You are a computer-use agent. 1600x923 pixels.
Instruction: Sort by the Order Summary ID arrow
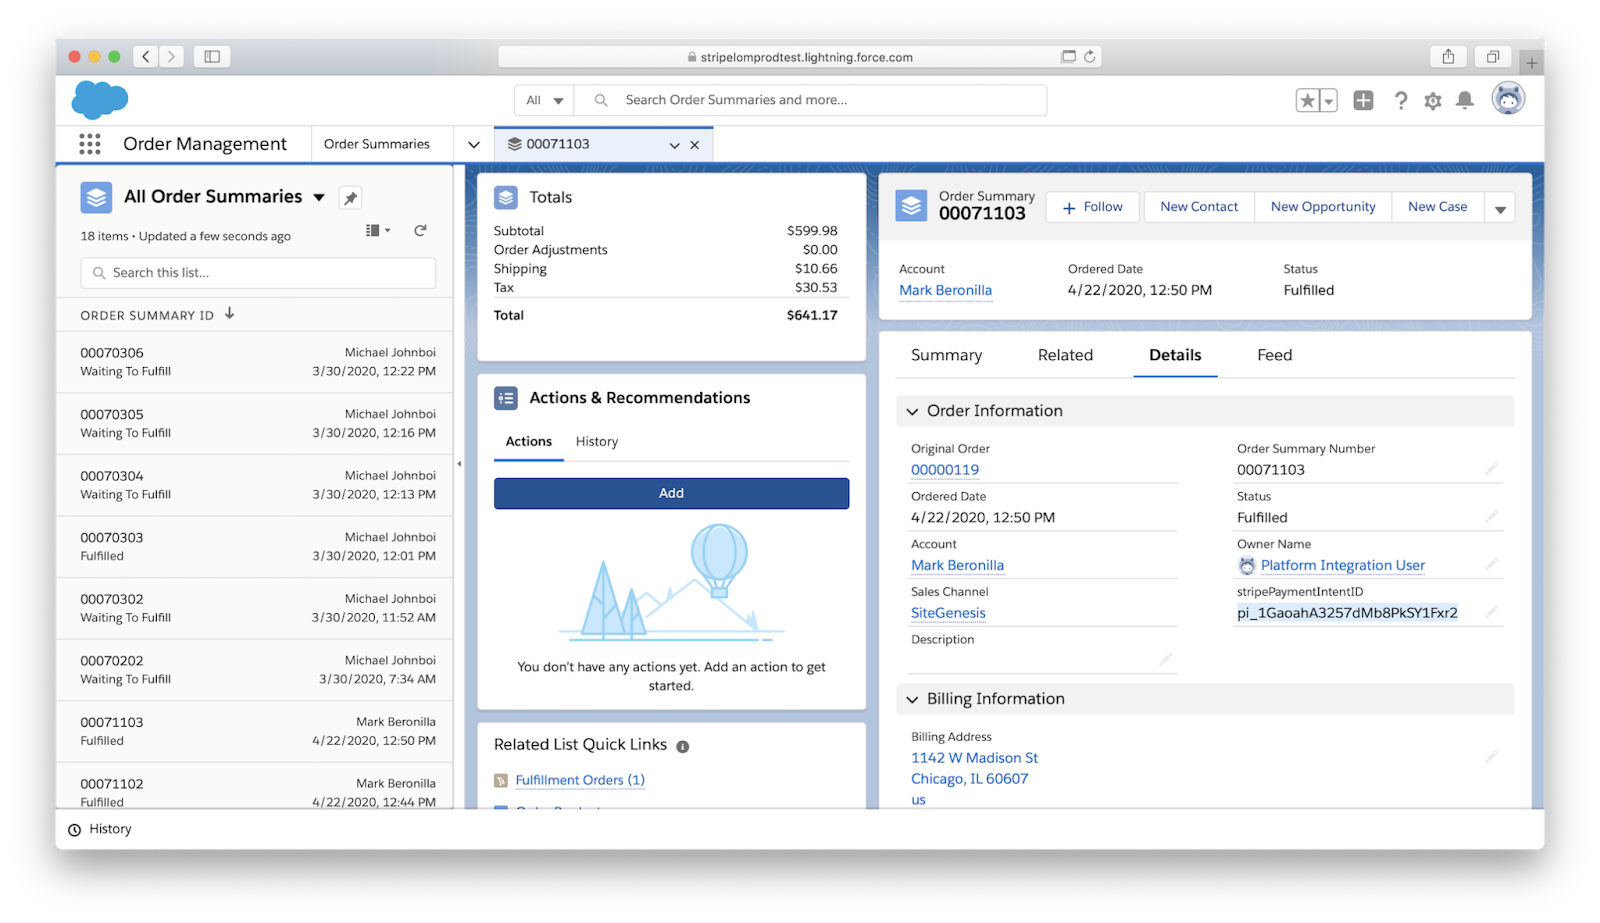point(229,313)
